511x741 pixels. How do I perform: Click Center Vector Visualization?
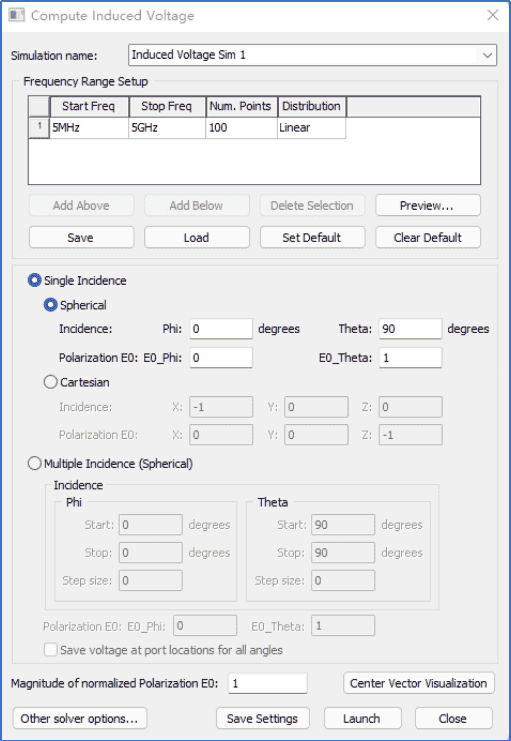click(418, 683)
